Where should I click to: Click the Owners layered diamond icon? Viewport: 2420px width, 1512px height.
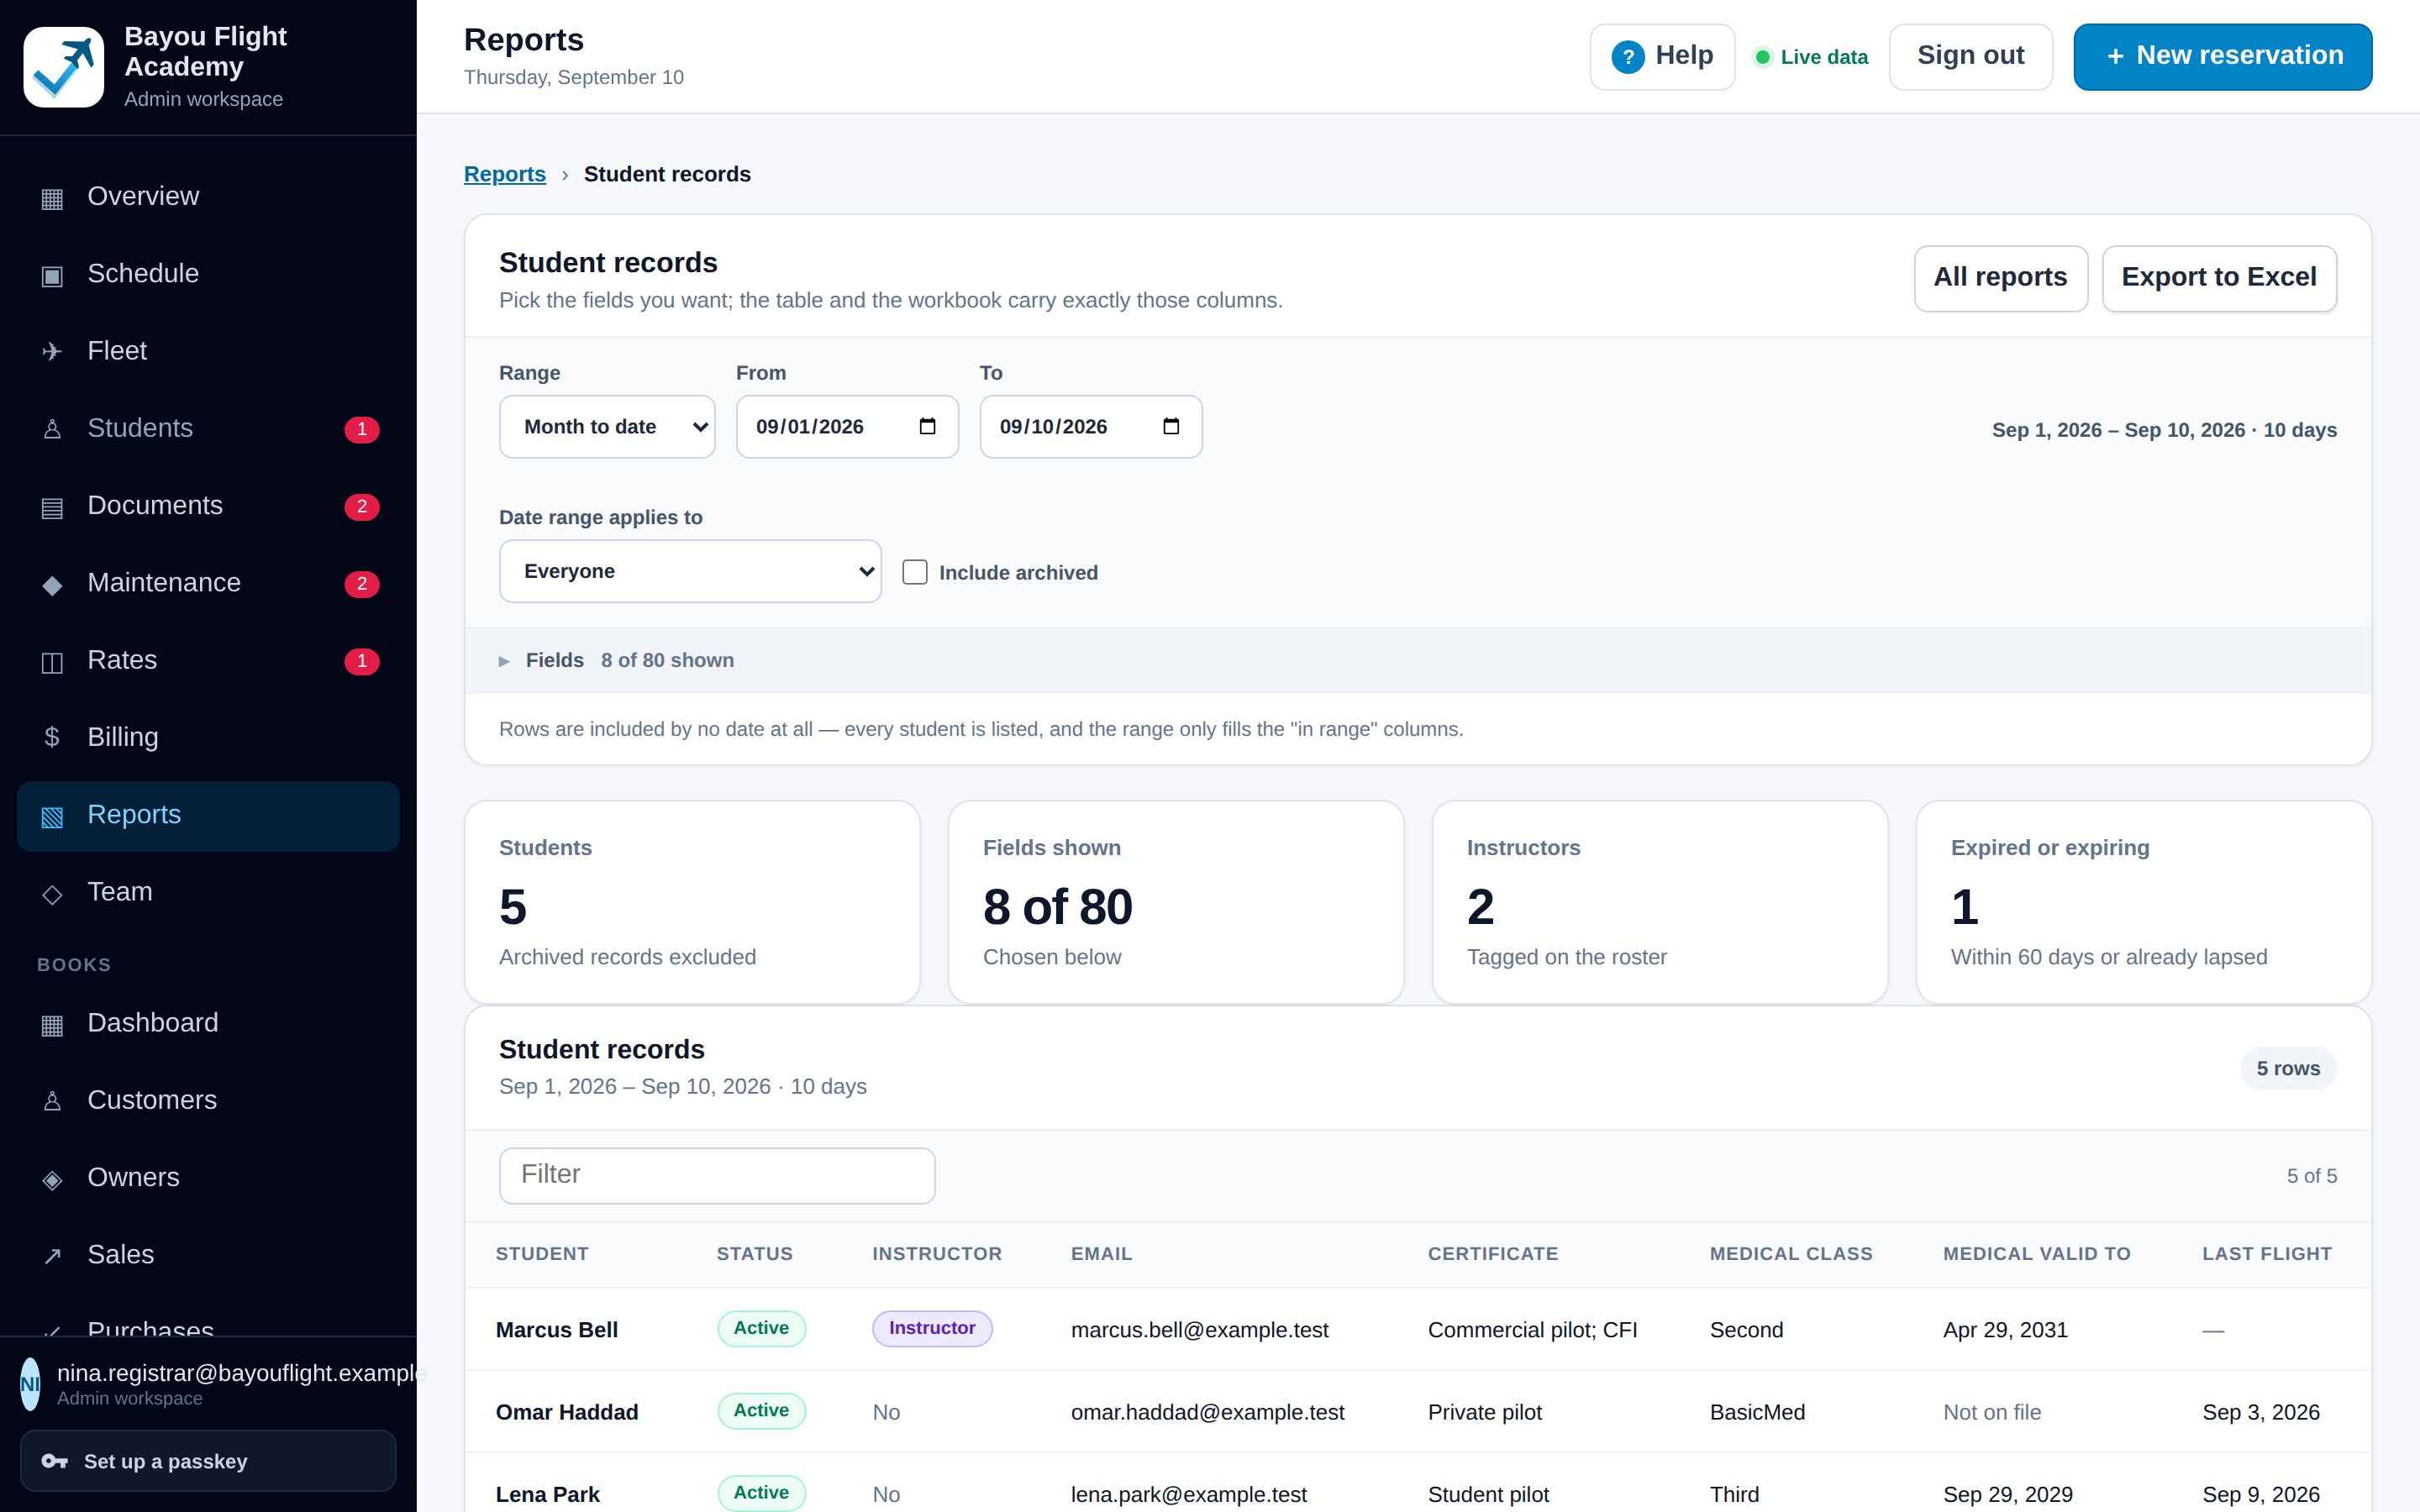click(x=52, y=1179)
